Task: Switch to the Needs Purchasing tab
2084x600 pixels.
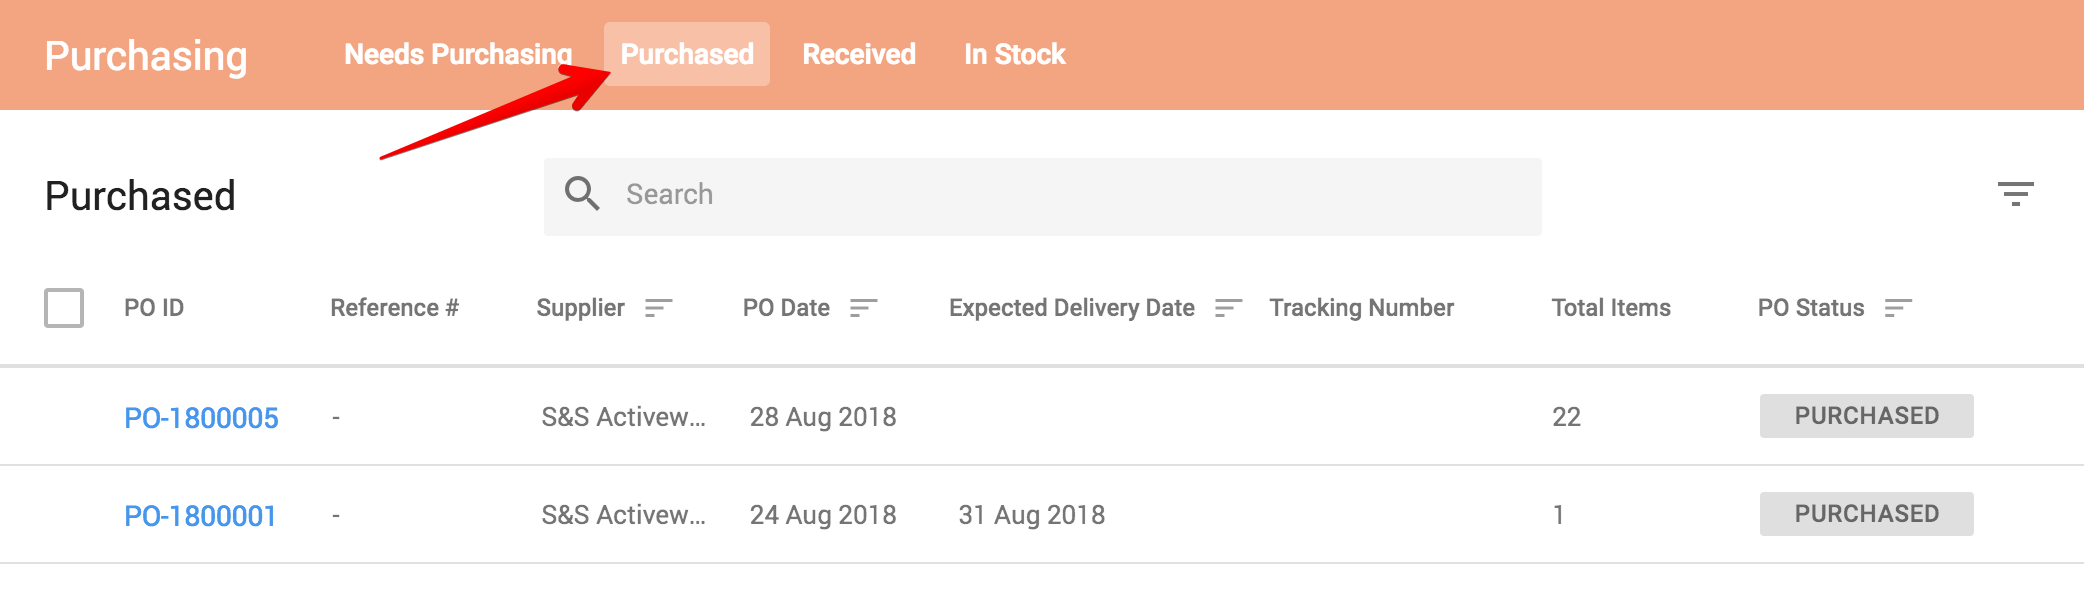Action: click(458, 54)
